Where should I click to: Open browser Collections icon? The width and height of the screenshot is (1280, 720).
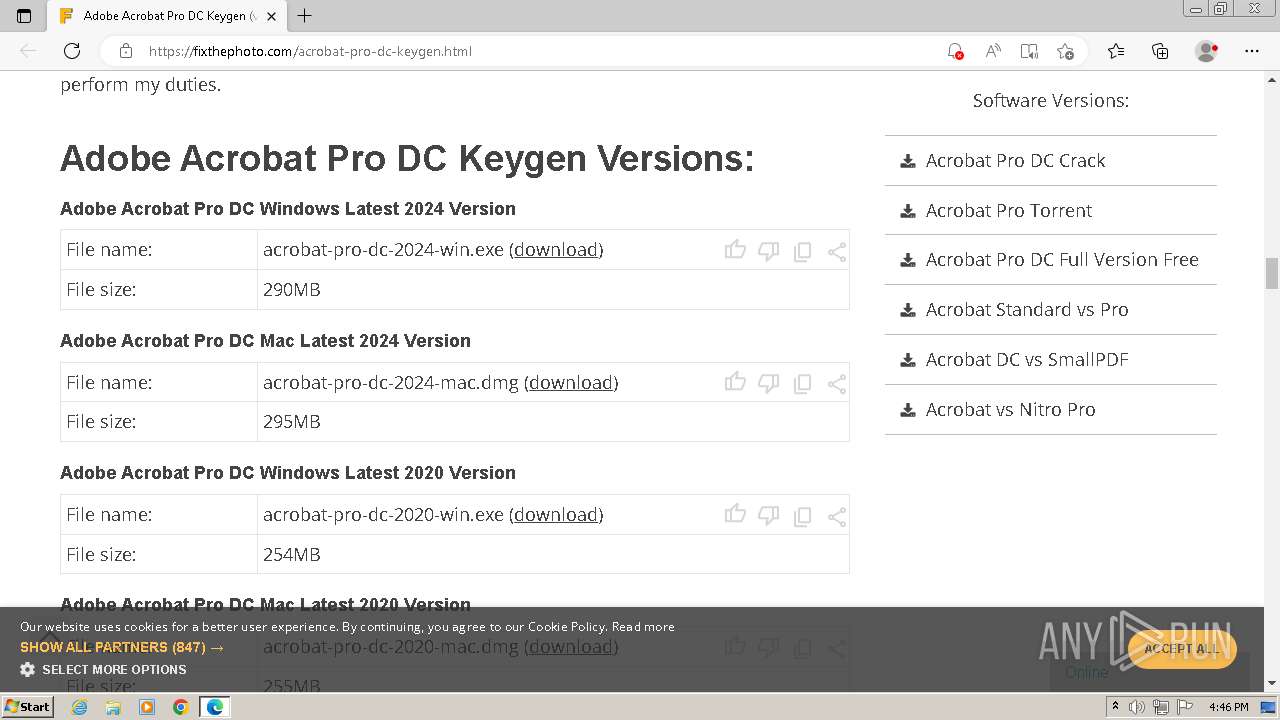[1160, 51]
